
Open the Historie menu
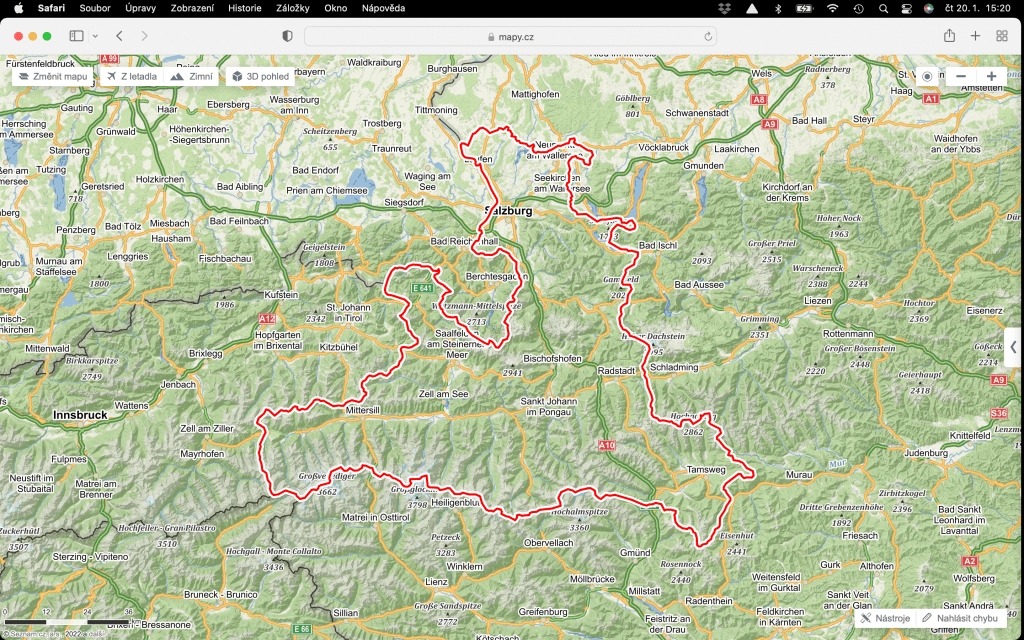point(245,8)
